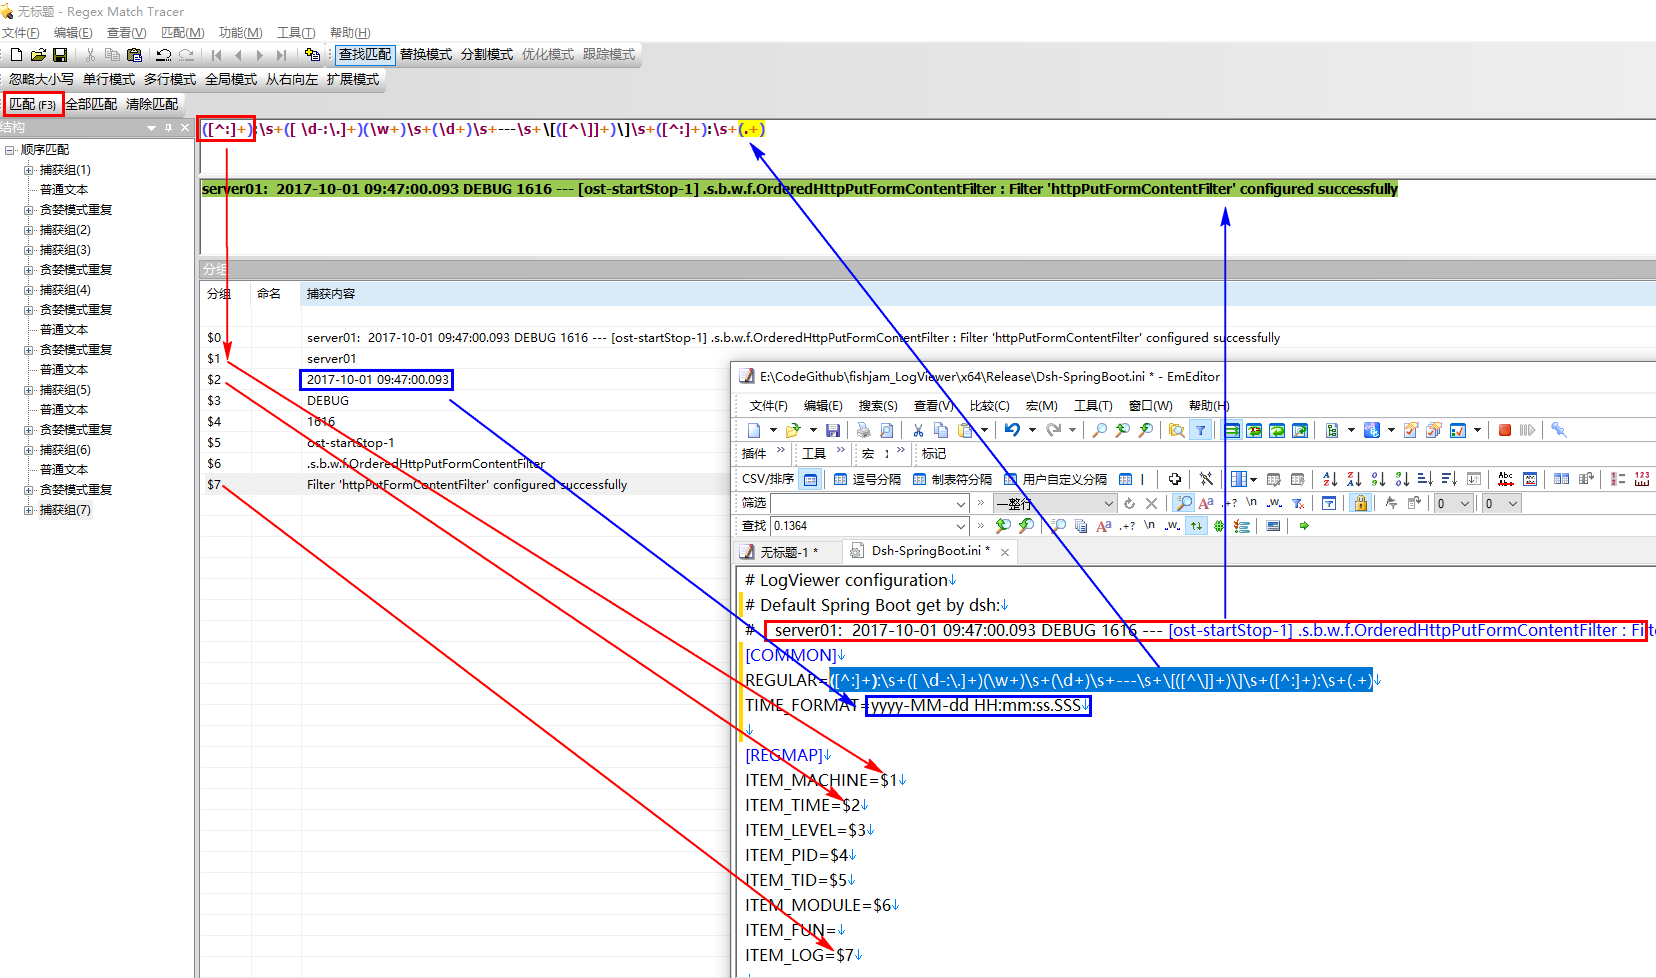Save via floppy icon in Regex Match Tracer
The image size is (1656, 978).
(60, 55)
